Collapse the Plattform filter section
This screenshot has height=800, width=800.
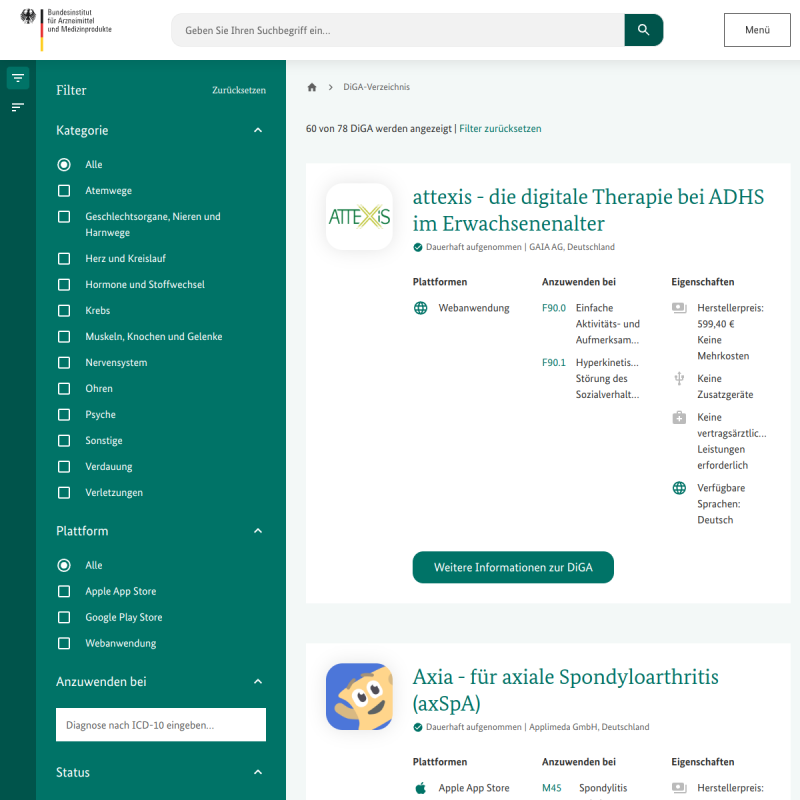258,531
